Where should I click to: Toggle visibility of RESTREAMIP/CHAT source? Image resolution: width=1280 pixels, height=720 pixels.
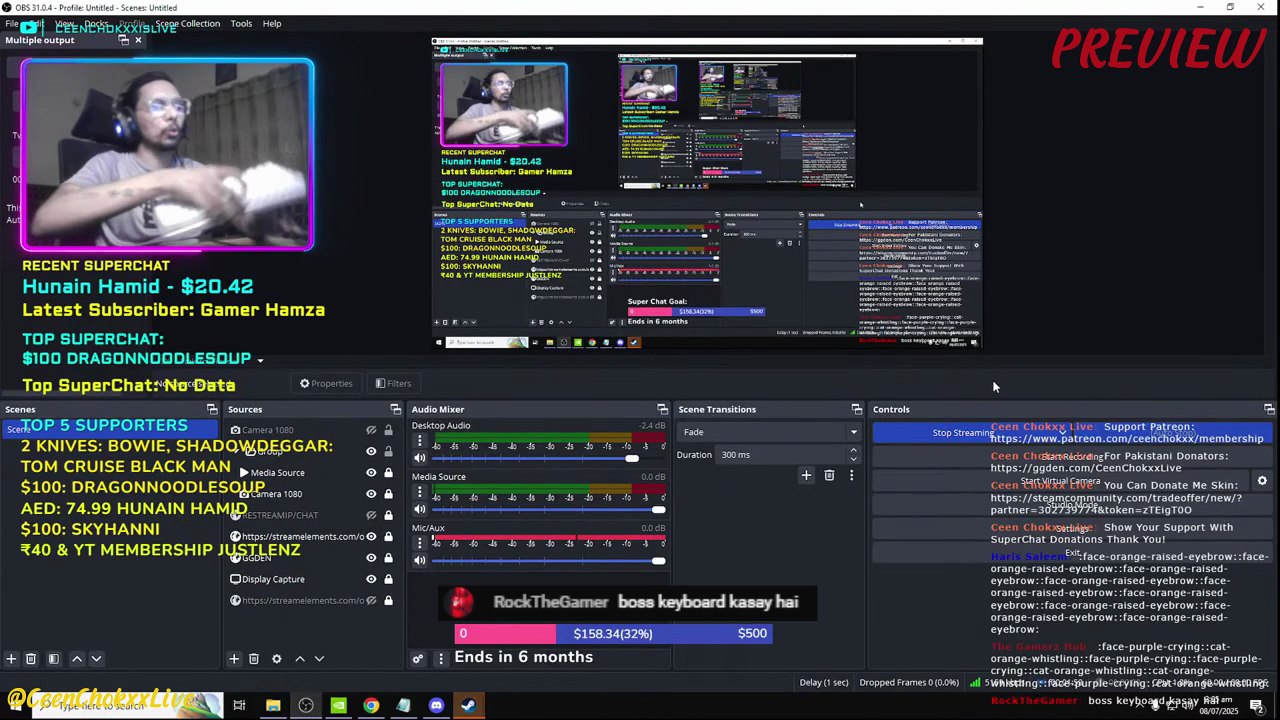(371, 515)
